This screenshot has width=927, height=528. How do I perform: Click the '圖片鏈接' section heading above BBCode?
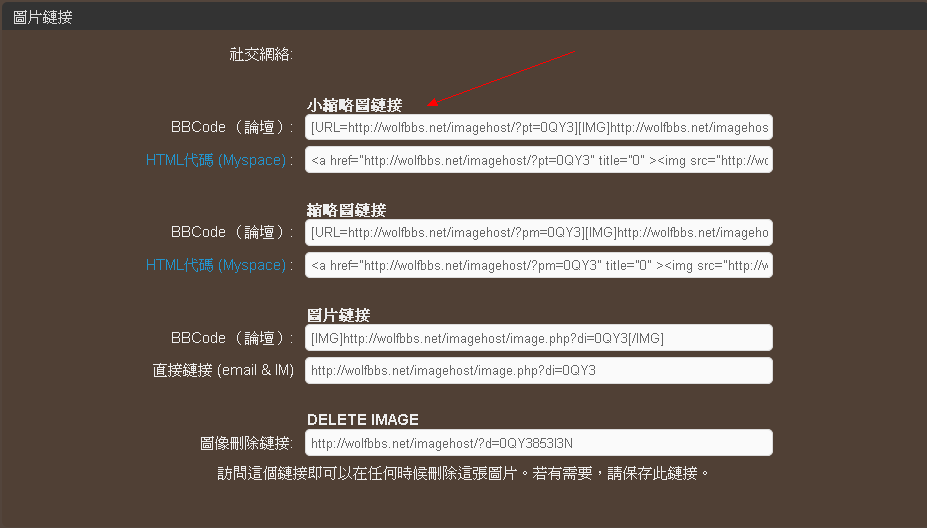click(x=339, y=315)
